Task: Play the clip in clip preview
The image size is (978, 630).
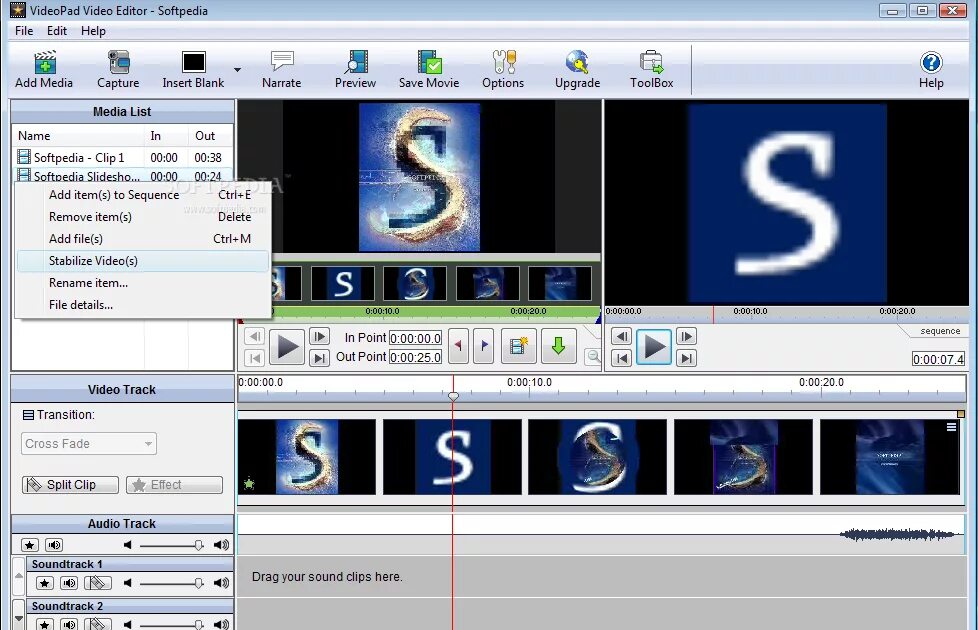Action: pyautogui.click(x=287, y=347)
